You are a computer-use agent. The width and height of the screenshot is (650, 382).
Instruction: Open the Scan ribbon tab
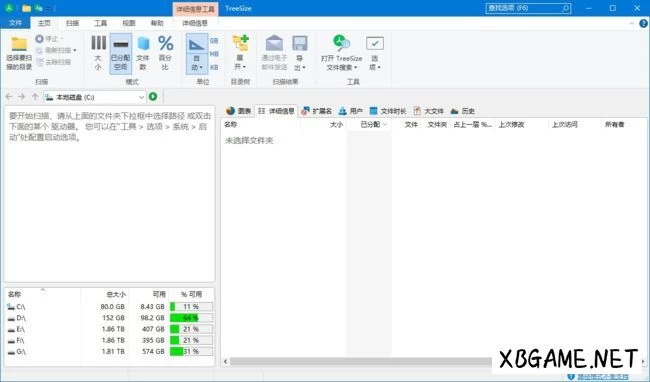tap(73, 23)
